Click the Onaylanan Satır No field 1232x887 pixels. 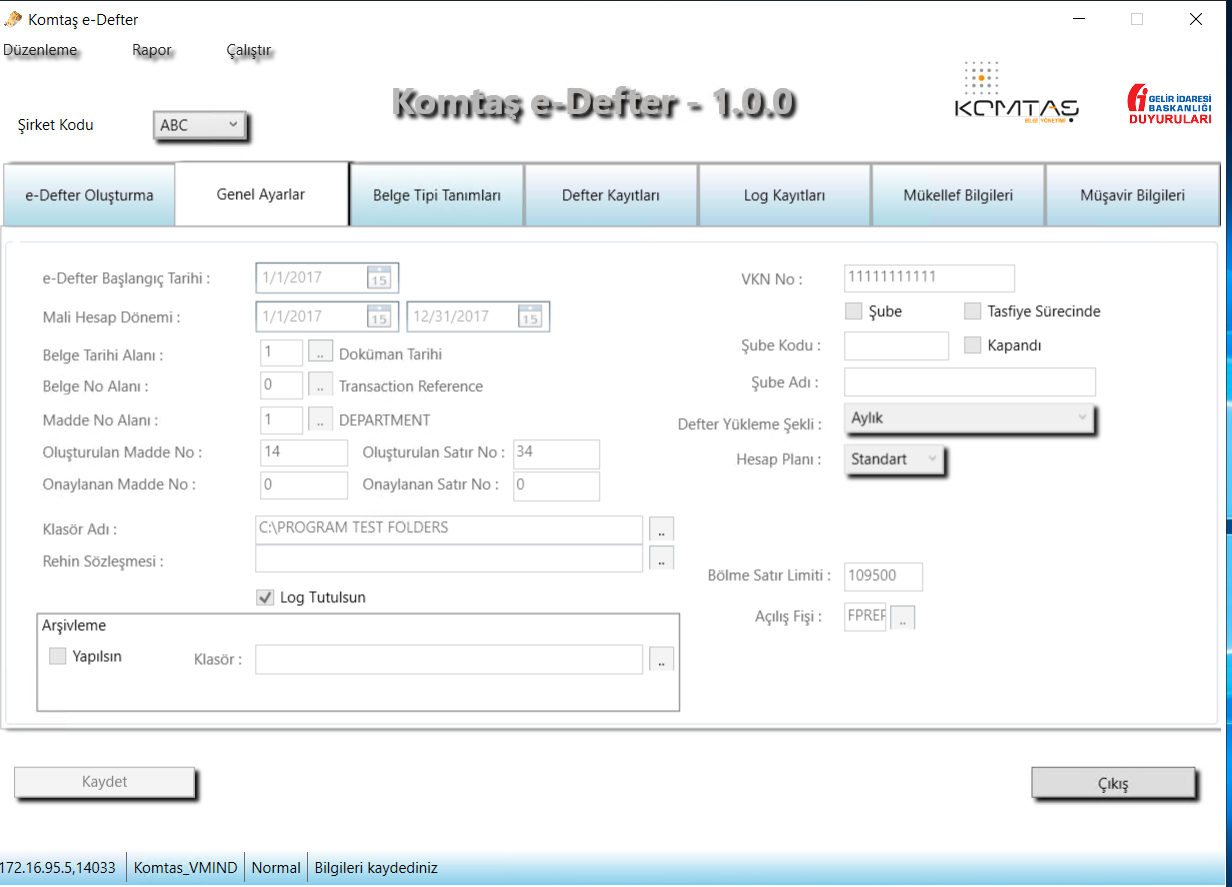coord(556,485)
